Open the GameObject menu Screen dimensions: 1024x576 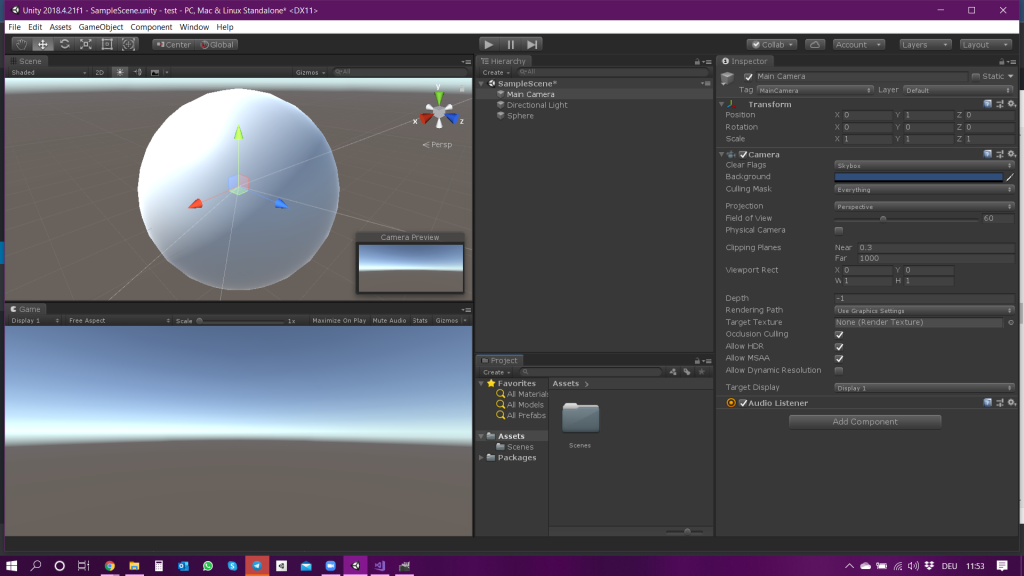point(100,27)
